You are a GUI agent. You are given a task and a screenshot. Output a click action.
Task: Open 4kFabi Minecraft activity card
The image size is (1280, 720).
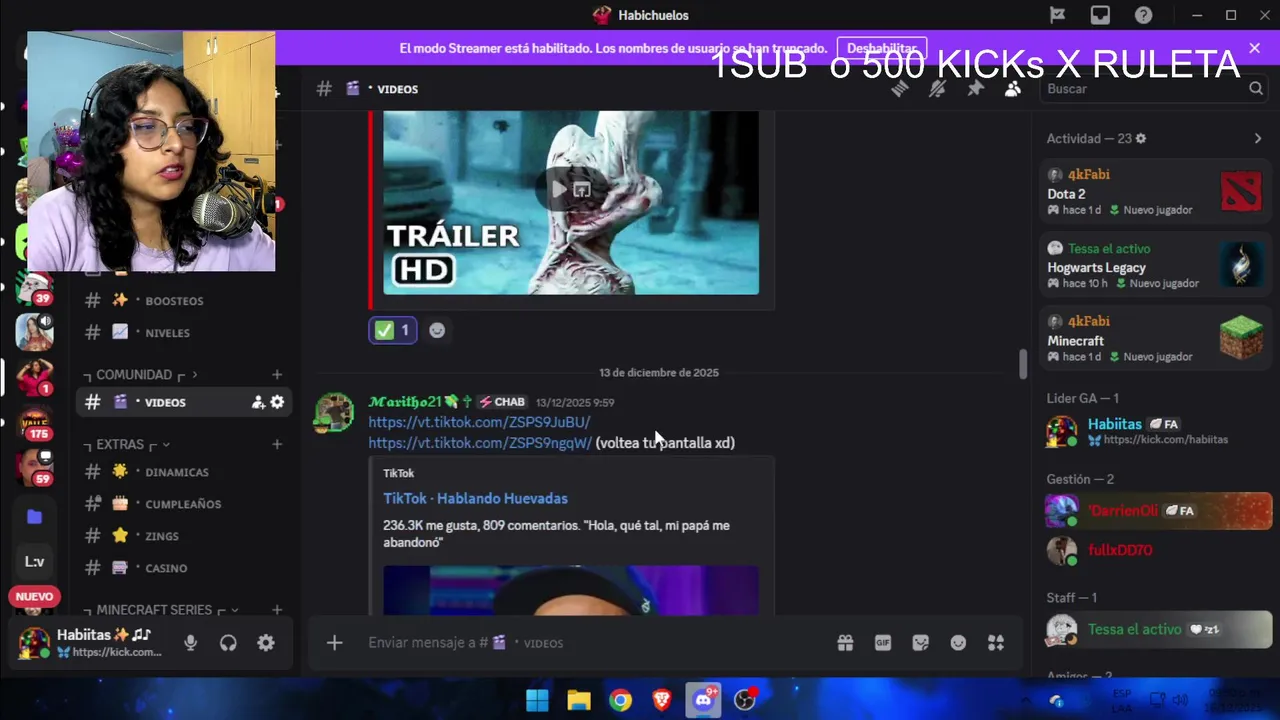(x=1154, y=339)
